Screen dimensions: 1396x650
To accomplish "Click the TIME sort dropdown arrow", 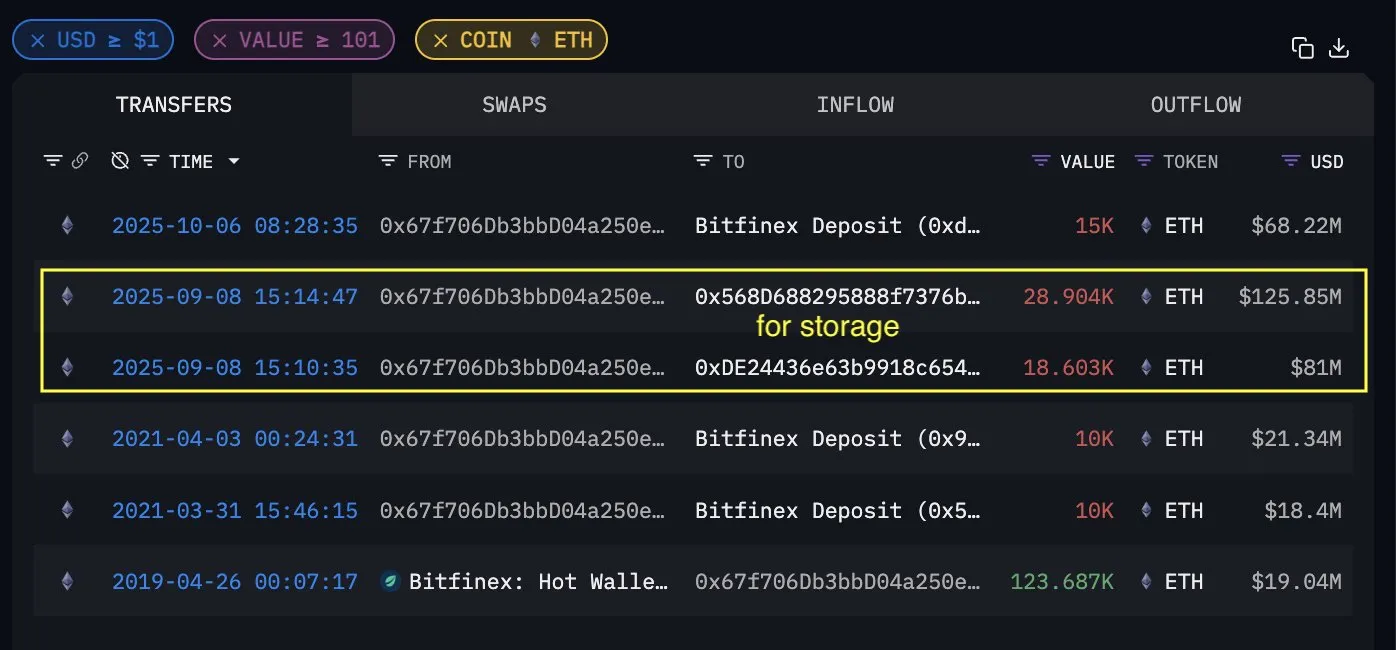I will tap(234, 161).
